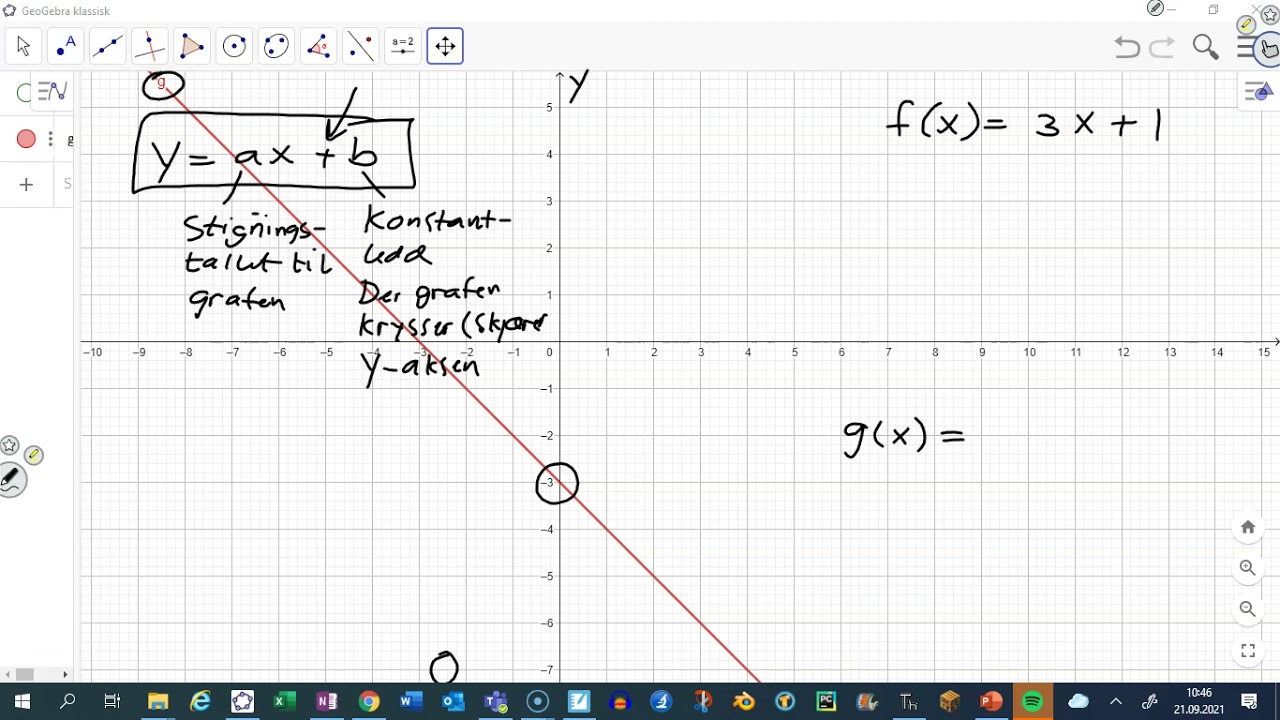Open Windows notification center
Viewport: 1280px width, 720px height.
(1249, 701)
